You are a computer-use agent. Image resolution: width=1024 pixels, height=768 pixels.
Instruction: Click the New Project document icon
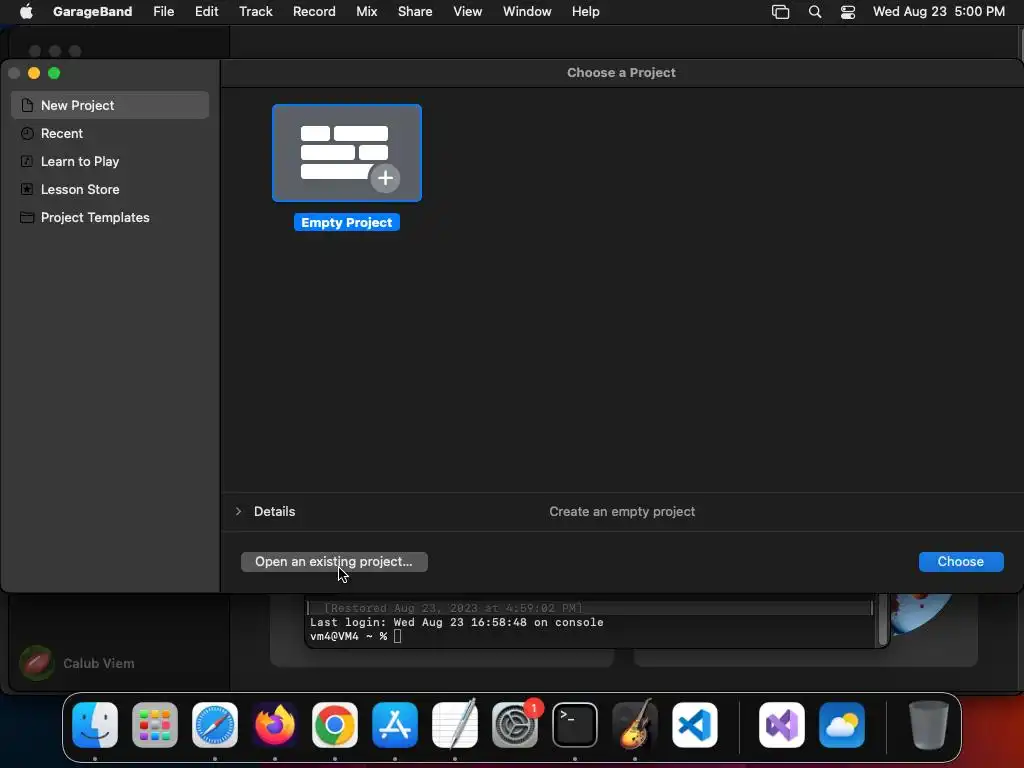coord(27,105)
